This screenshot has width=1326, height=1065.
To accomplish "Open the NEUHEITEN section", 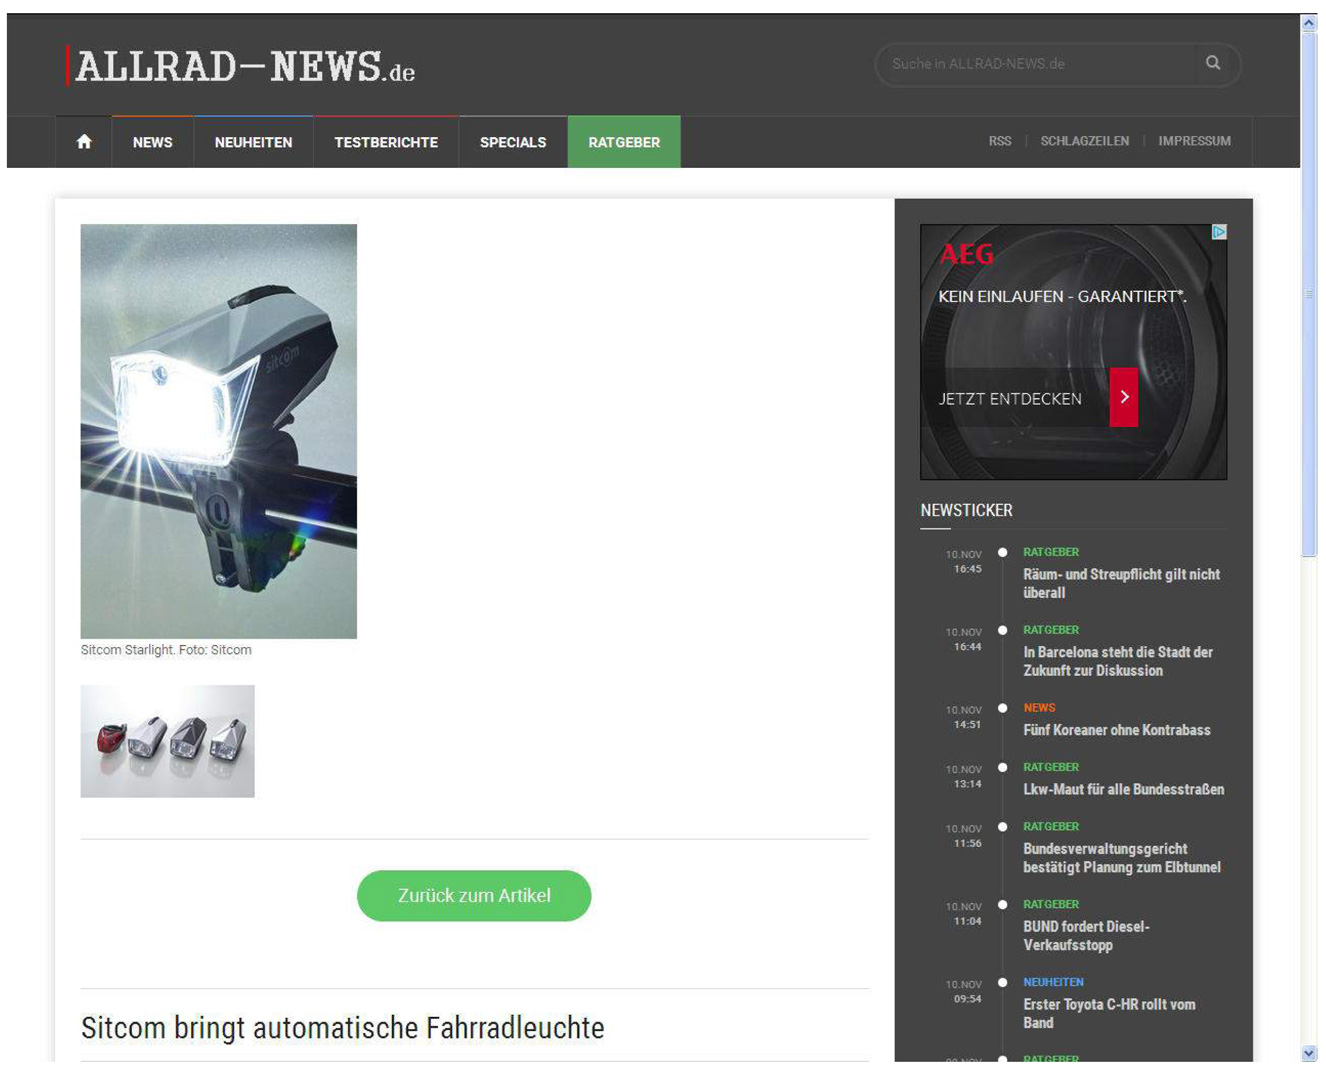I will 253,142.
